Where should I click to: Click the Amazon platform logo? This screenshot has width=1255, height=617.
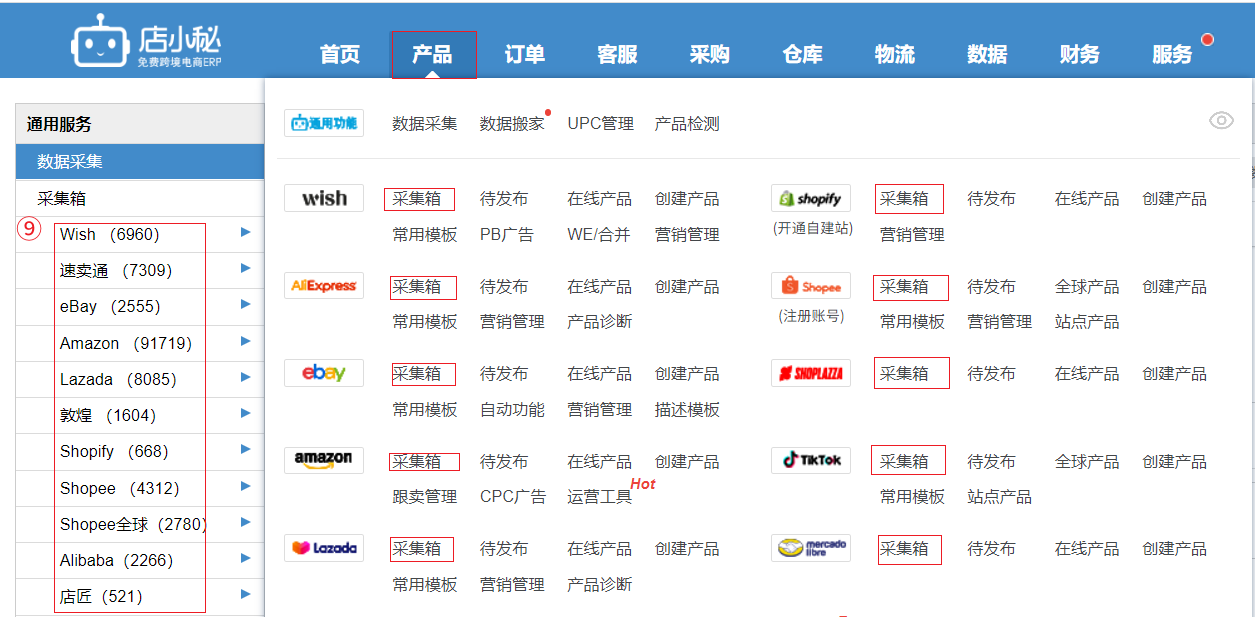point(324,460)
